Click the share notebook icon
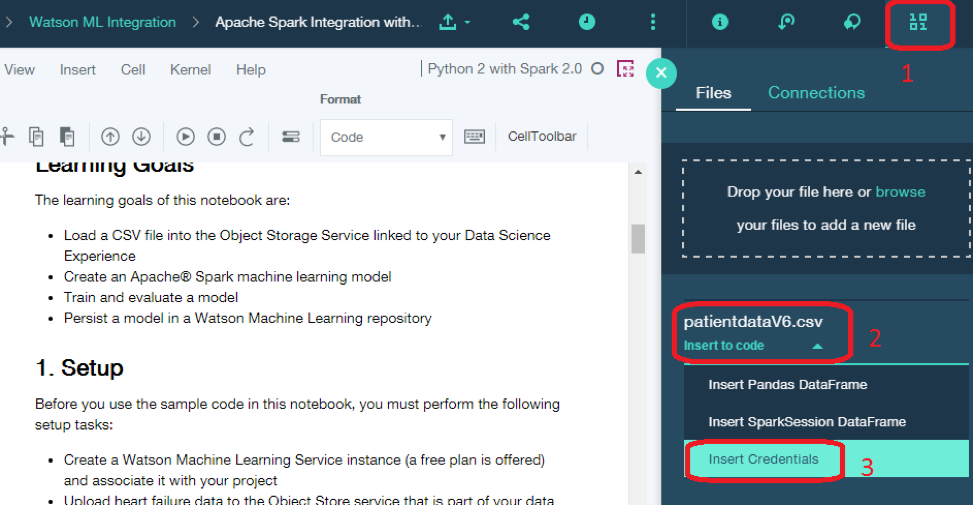 pyautogui.click(x=521, y=22)
